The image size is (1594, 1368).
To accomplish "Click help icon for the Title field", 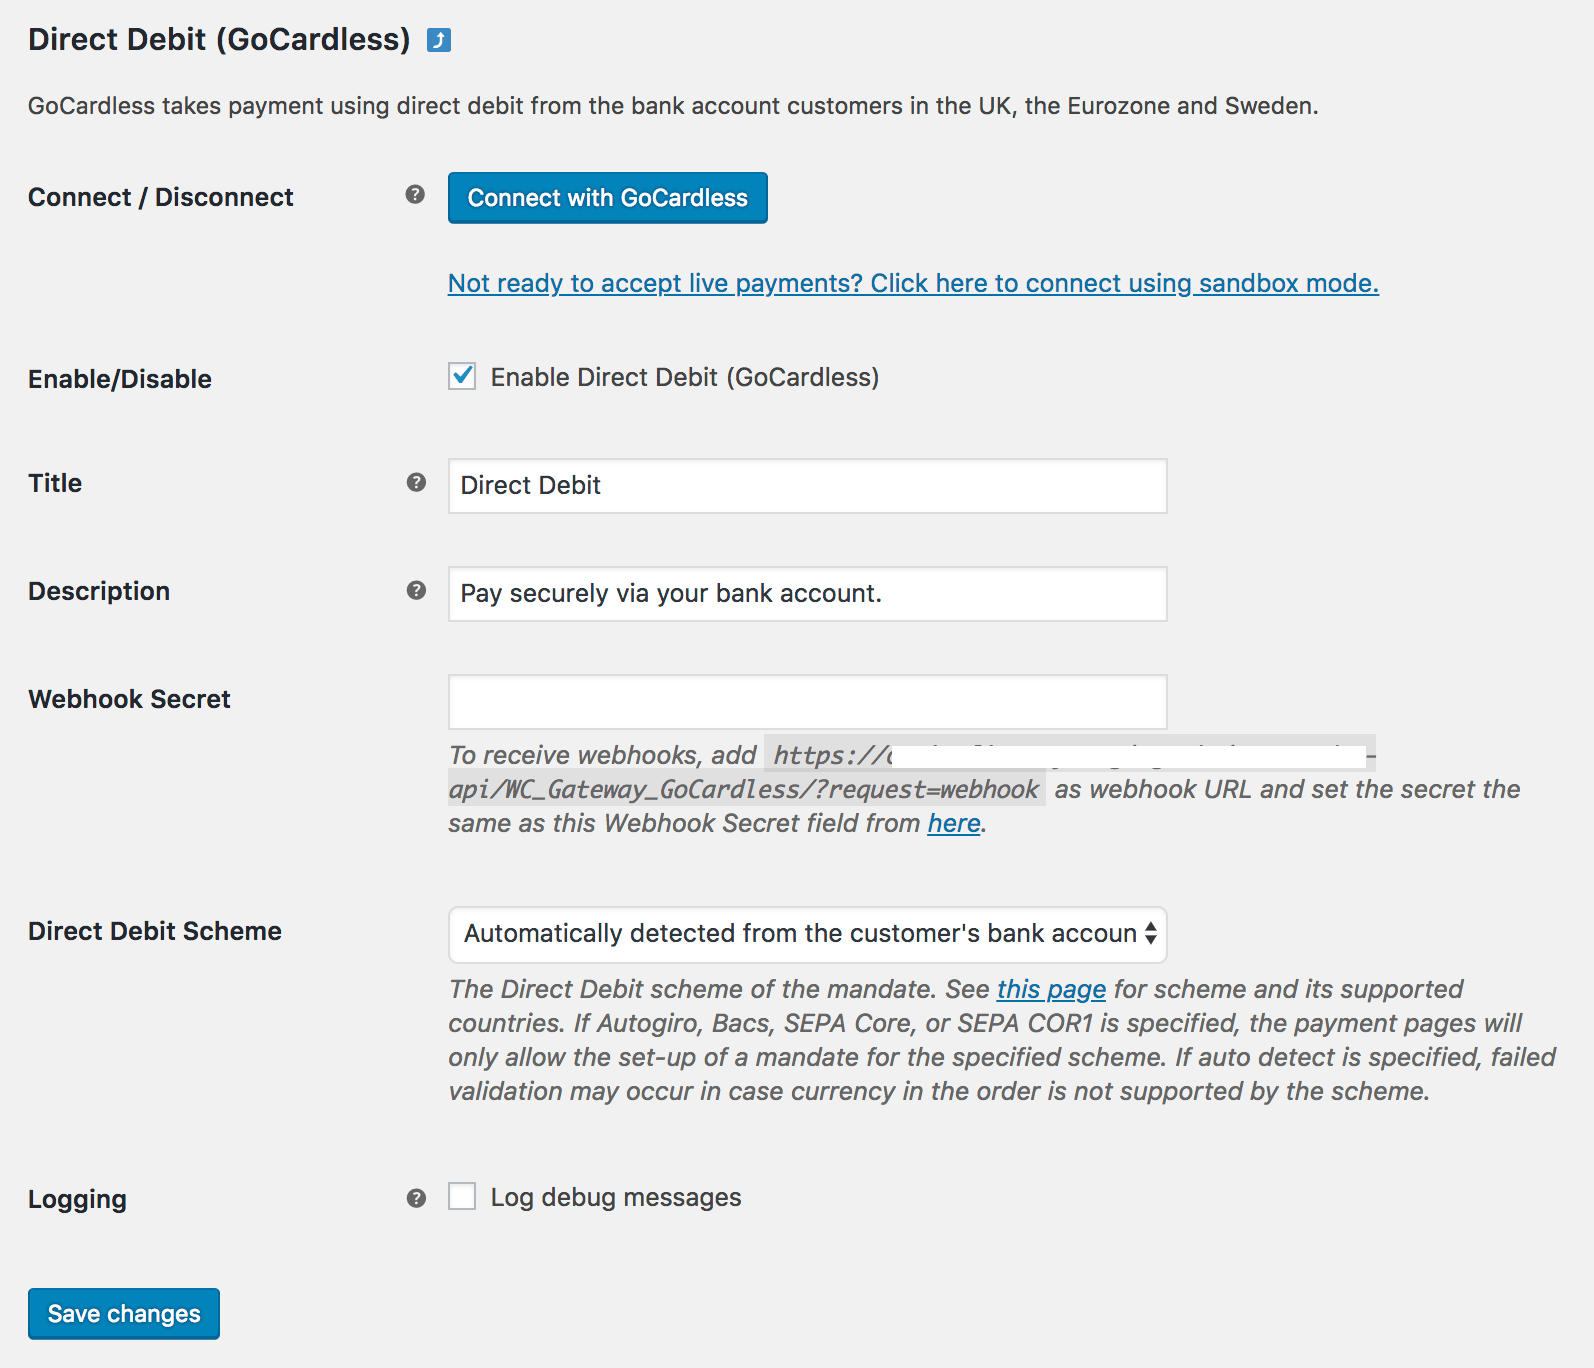I will tap(416, 483).
